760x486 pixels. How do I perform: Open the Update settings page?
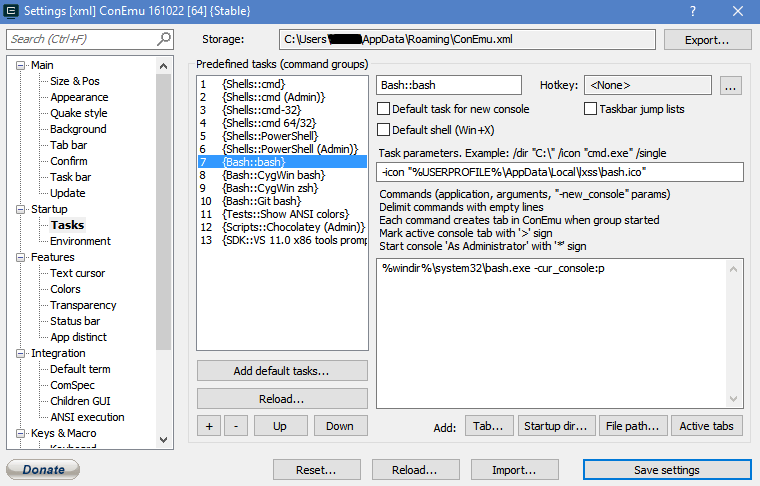pyautogui.click(x=67, y=193)
